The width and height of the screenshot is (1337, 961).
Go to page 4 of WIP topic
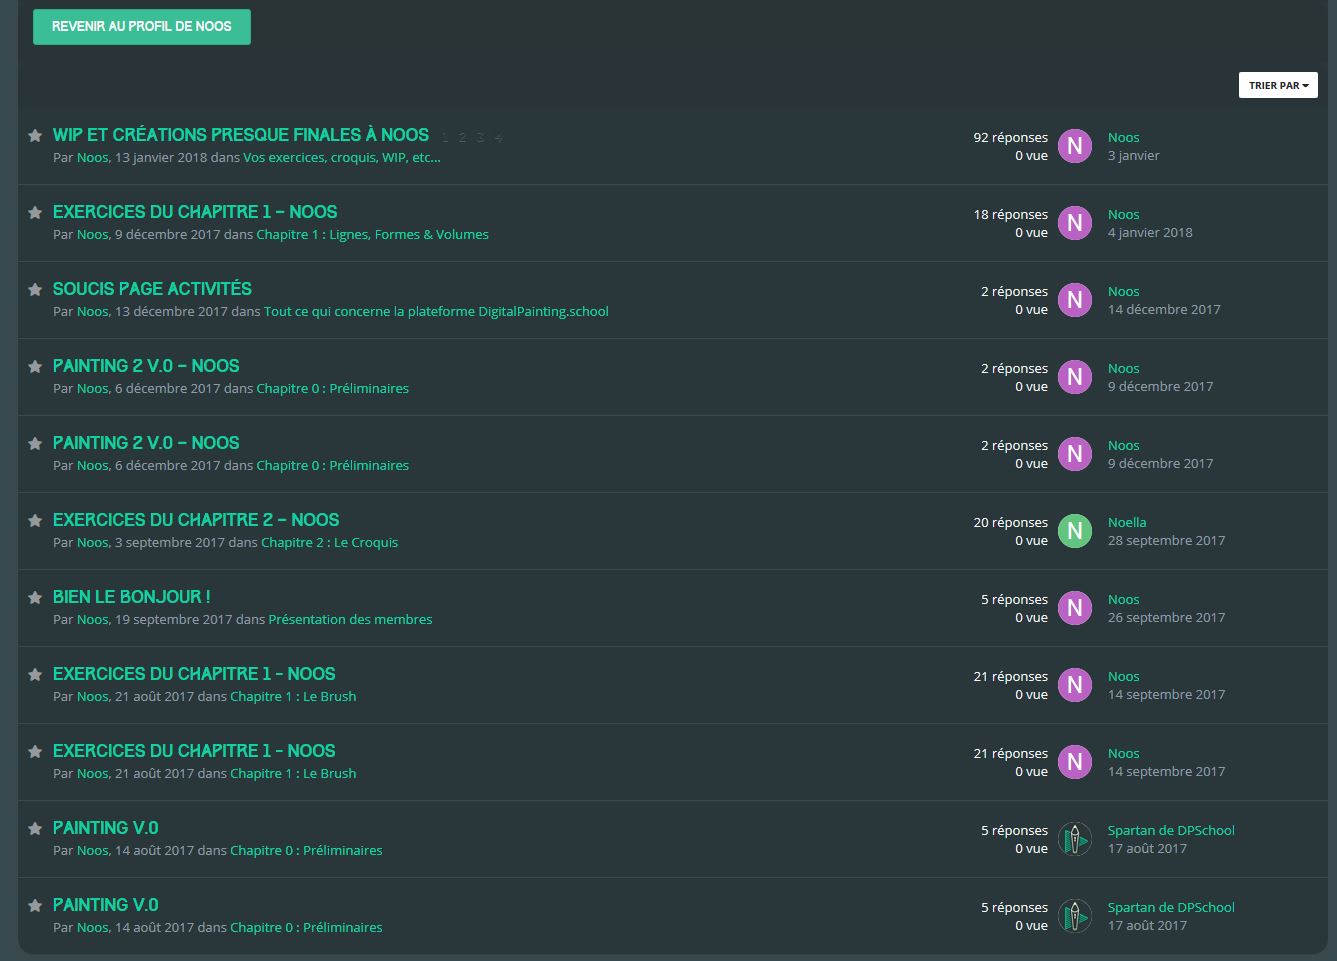[498, 138]
